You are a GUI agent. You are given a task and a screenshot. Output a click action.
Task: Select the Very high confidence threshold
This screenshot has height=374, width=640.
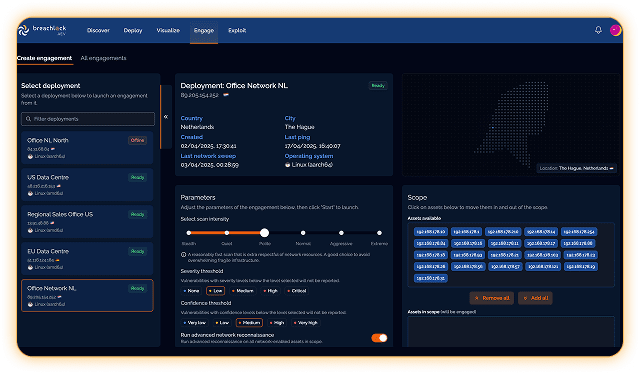306,323
